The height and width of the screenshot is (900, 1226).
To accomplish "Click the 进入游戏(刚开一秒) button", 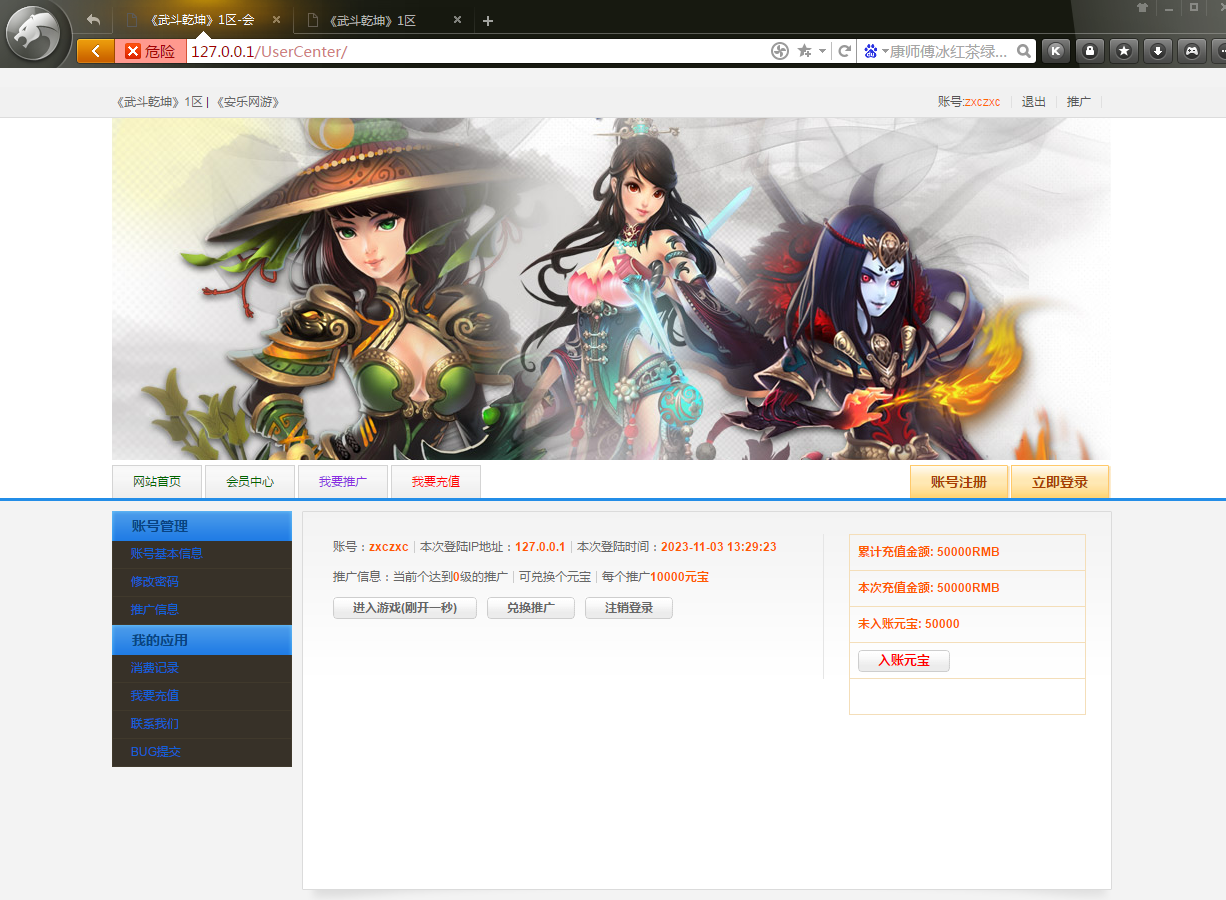I will (405, 608).
